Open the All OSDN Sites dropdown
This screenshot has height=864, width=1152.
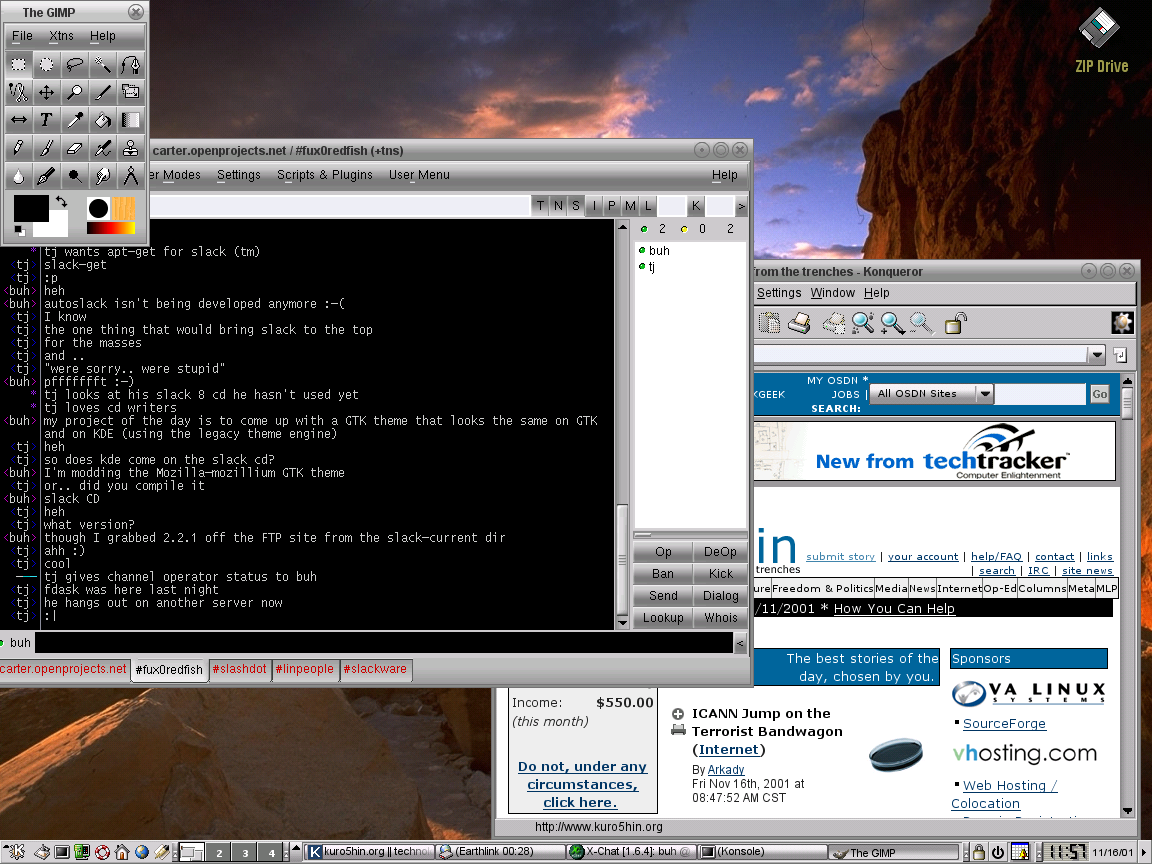931,394
